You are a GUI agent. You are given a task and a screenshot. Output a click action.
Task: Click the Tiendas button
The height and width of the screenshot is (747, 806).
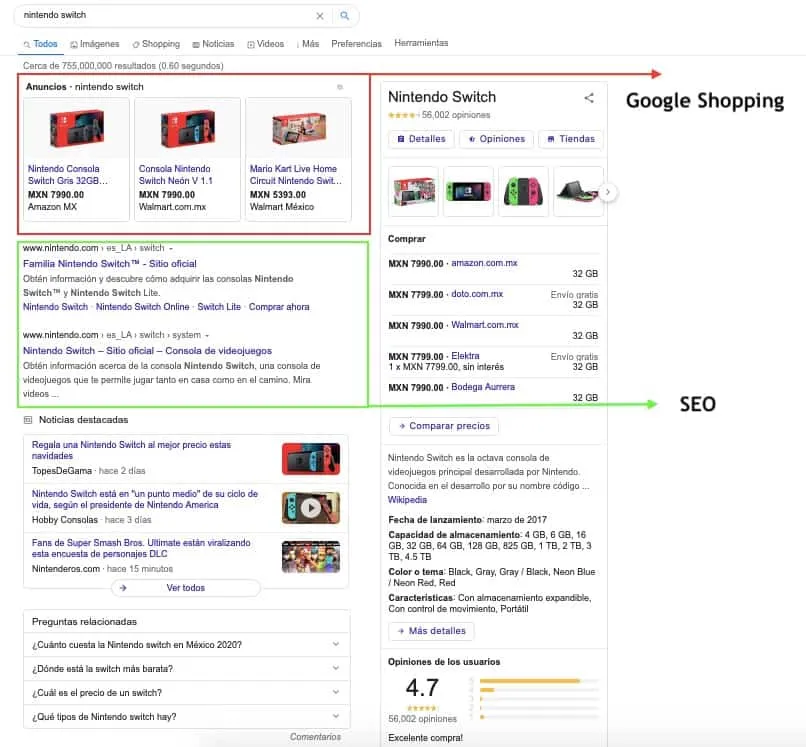[571, 139]
